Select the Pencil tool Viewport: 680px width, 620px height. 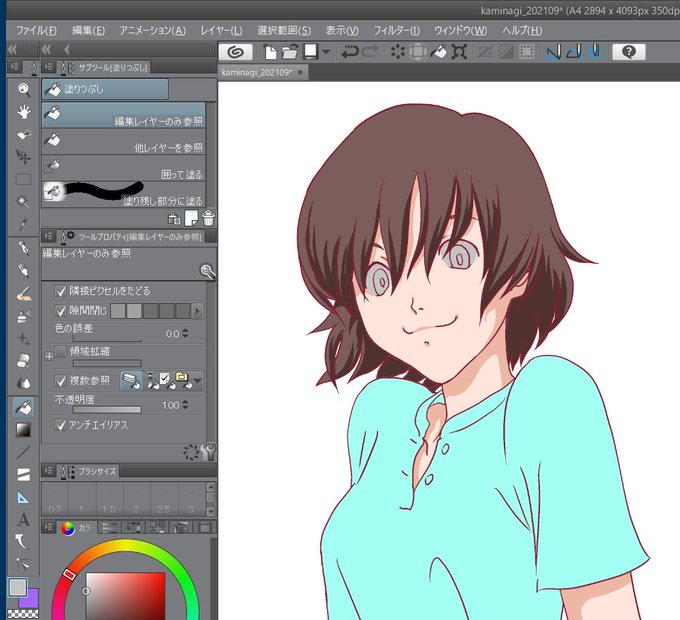click(x=23, y=271)
